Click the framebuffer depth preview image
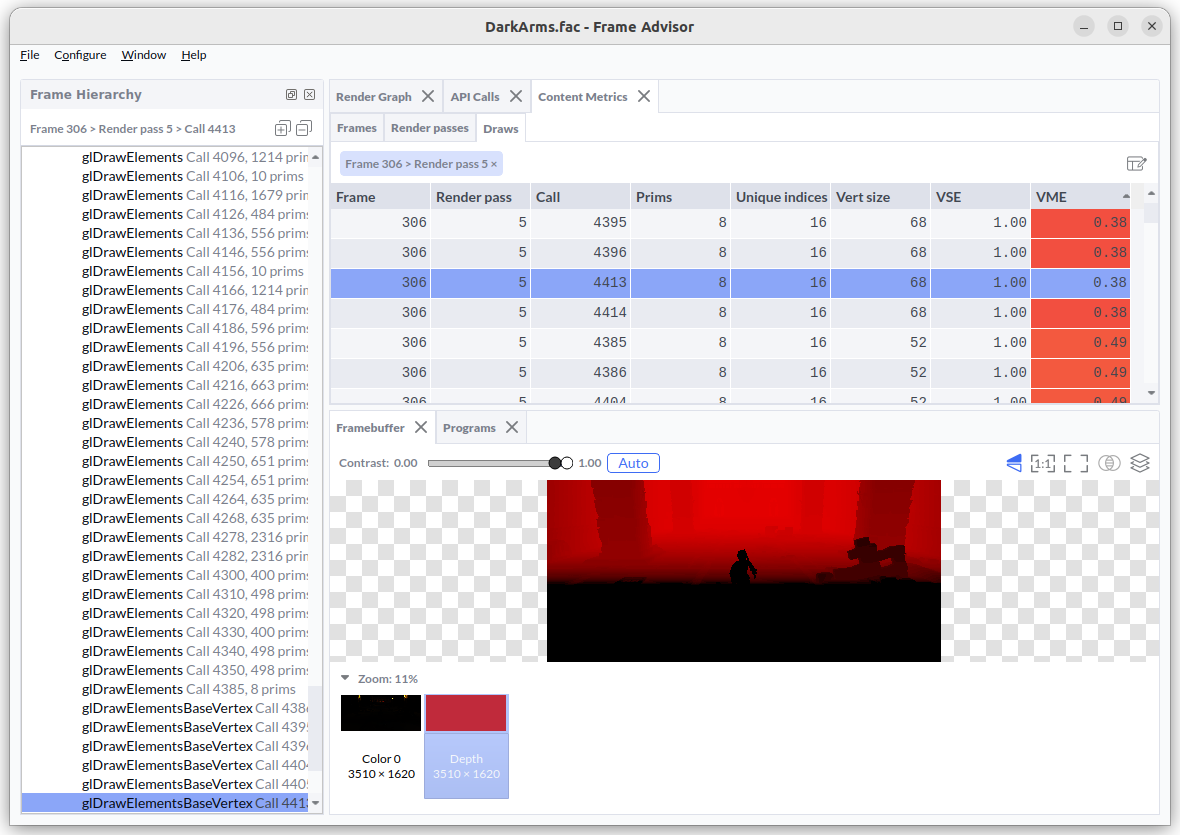This screenshot has height=835, width=1180. click(x=744, y=571)
